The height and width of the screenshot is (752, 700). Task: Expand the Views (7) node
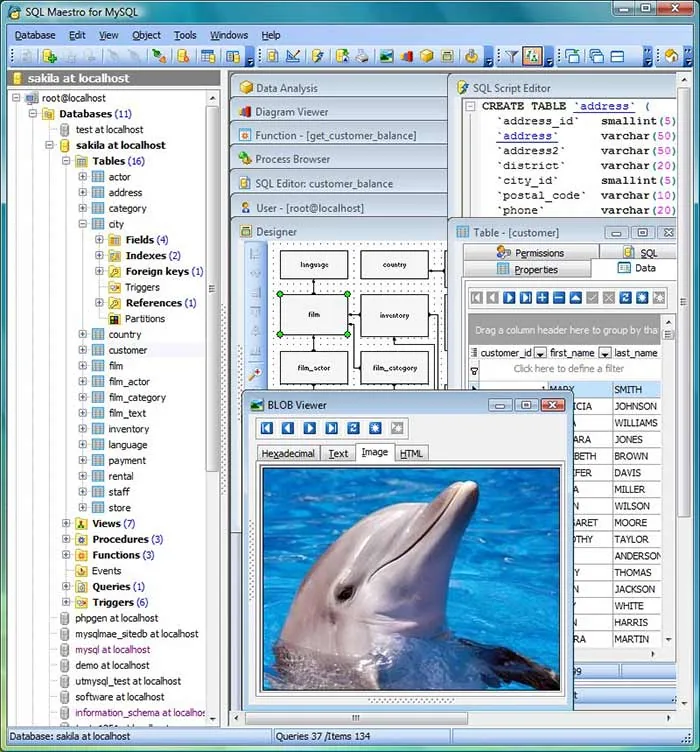(66, 523)
